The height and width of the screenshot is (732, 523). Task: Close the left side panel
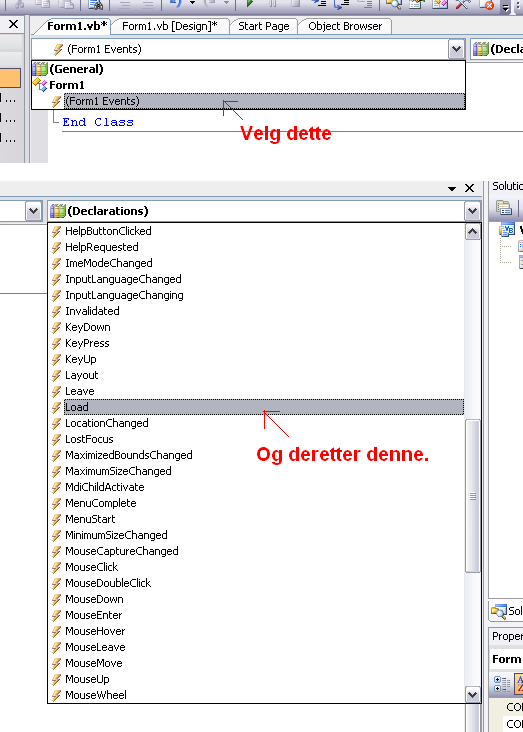(x=14, y=24)
